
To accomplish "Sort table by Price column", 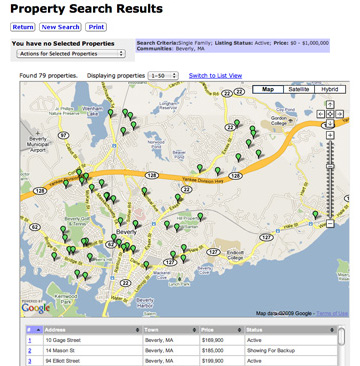I will 222,330.
